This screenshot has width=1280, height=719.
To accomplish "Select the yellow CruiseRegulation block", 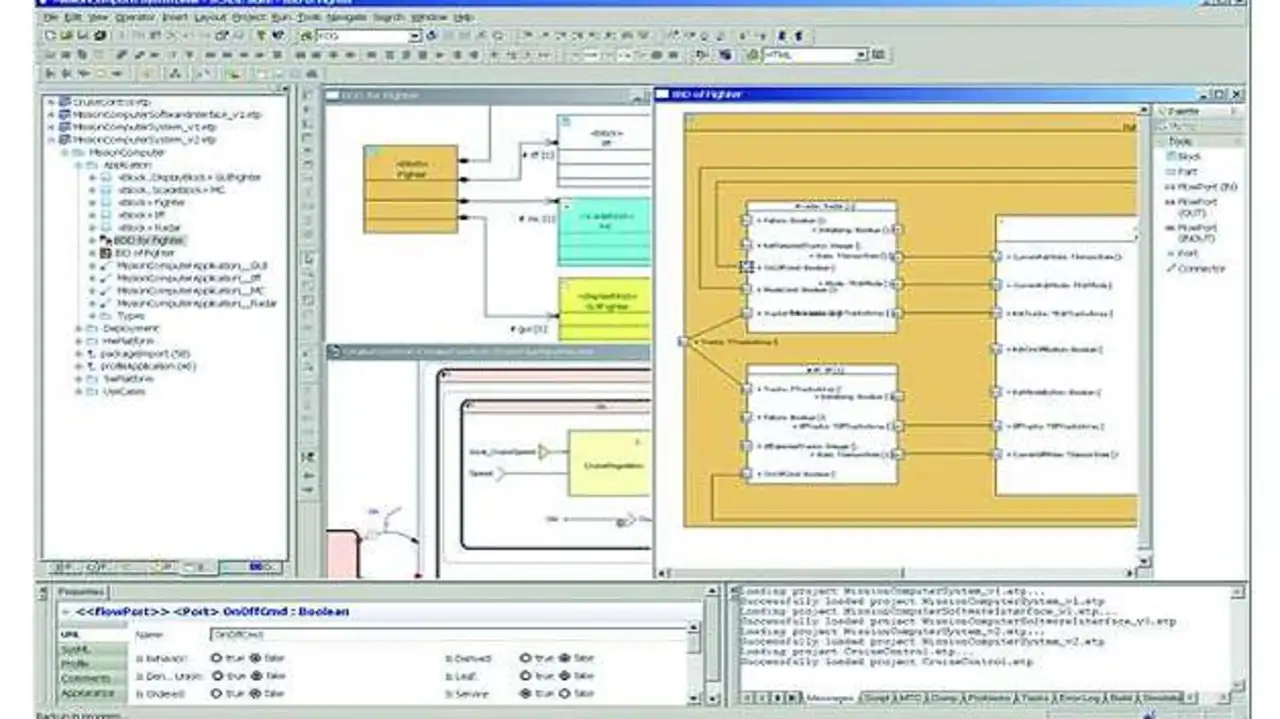I will 610,463.
